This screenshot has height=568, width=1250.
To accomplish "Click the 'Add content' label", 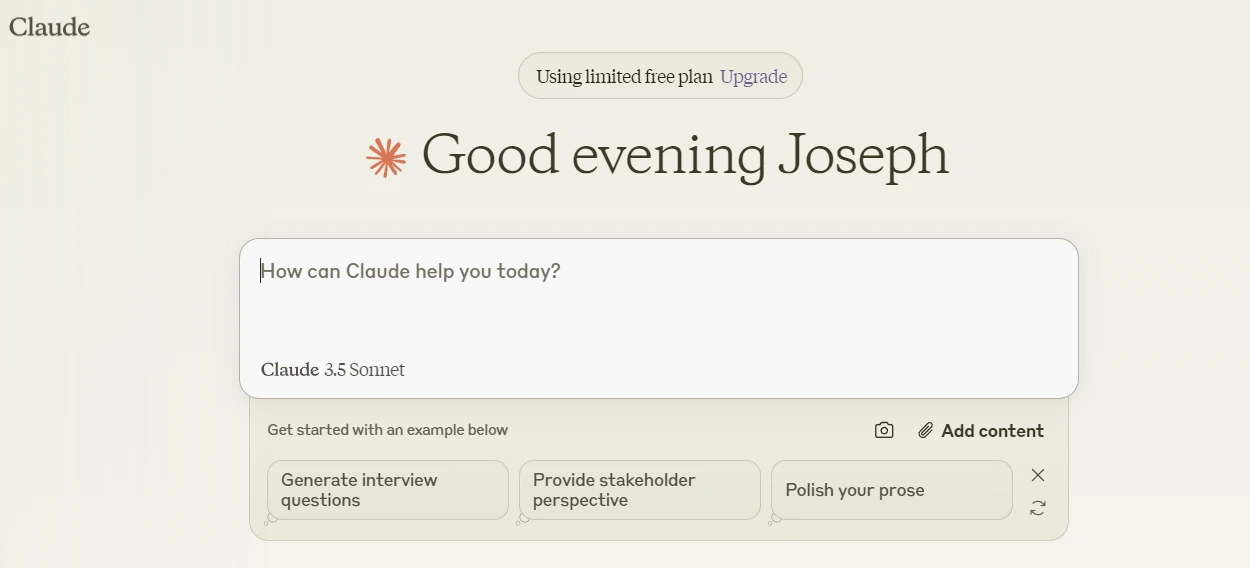I will (x=992, y=431).
